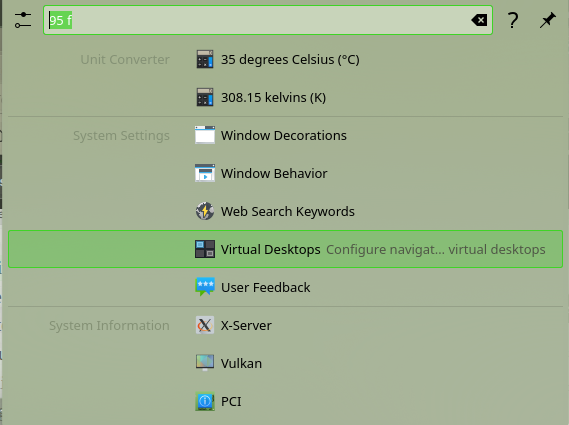Click the Vulkan monitor icon
569x425 pixels.
point(205,363)
